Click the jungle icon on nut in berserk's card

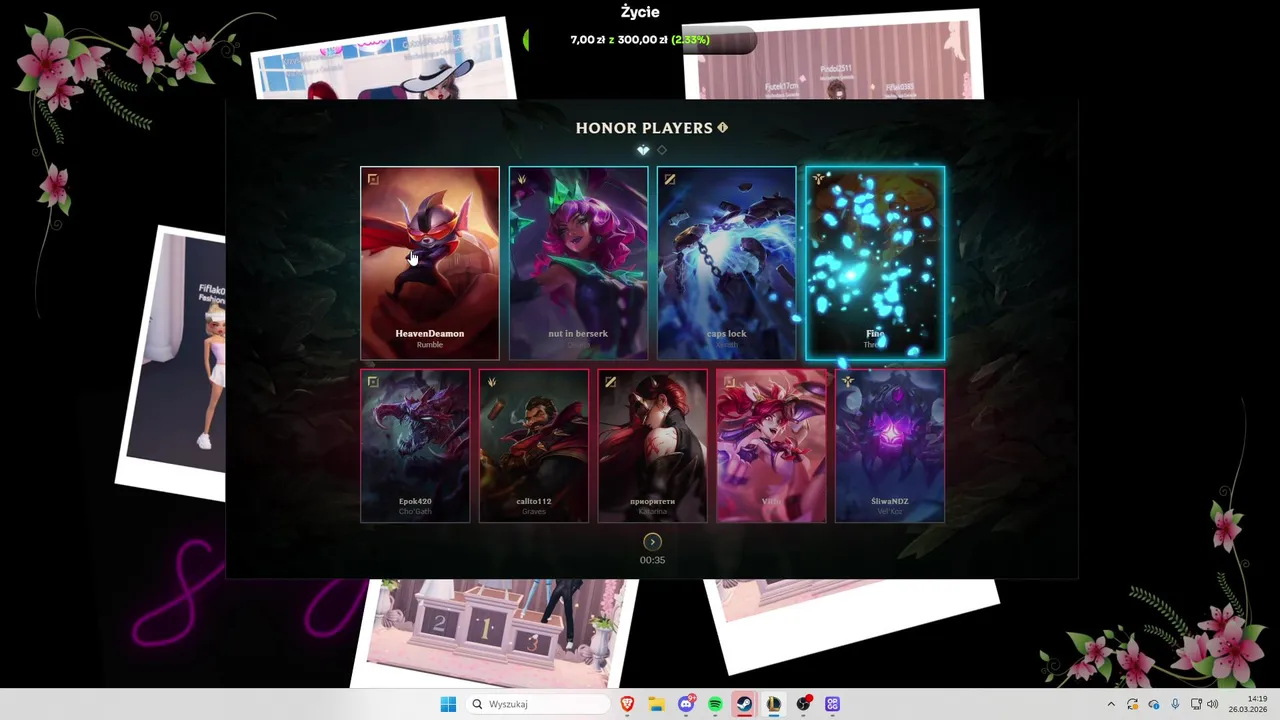point(521,180)
